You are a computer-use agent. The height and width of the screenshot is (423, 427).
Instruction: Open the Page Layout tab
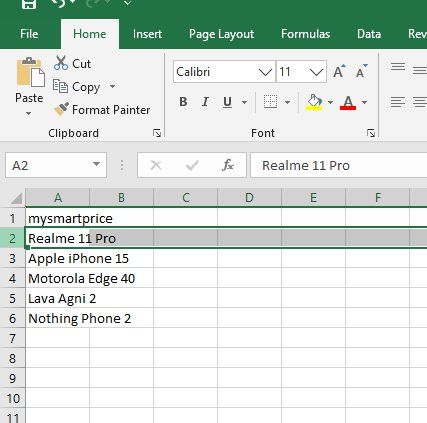coord(221,34)
